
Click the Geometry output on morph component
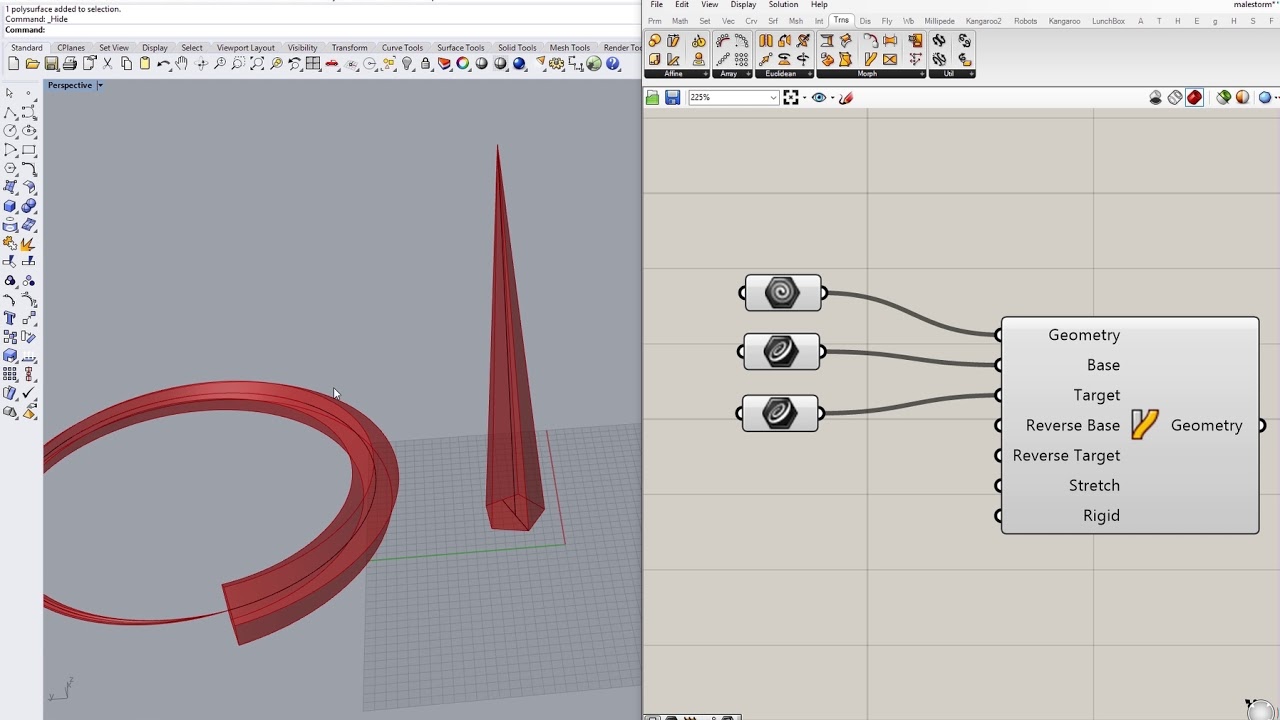[x=1206, y=425]
